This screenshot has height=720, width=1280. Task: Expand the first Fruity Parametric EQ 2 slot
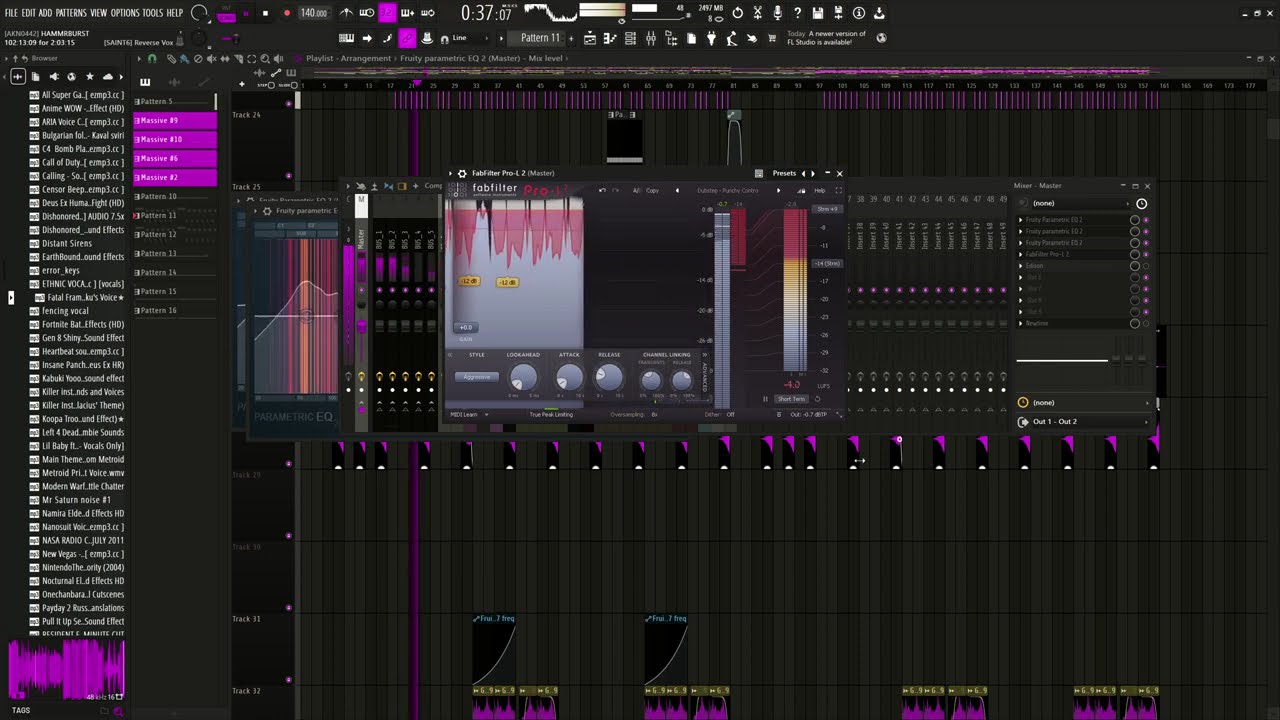click(x=1021, y=219)
